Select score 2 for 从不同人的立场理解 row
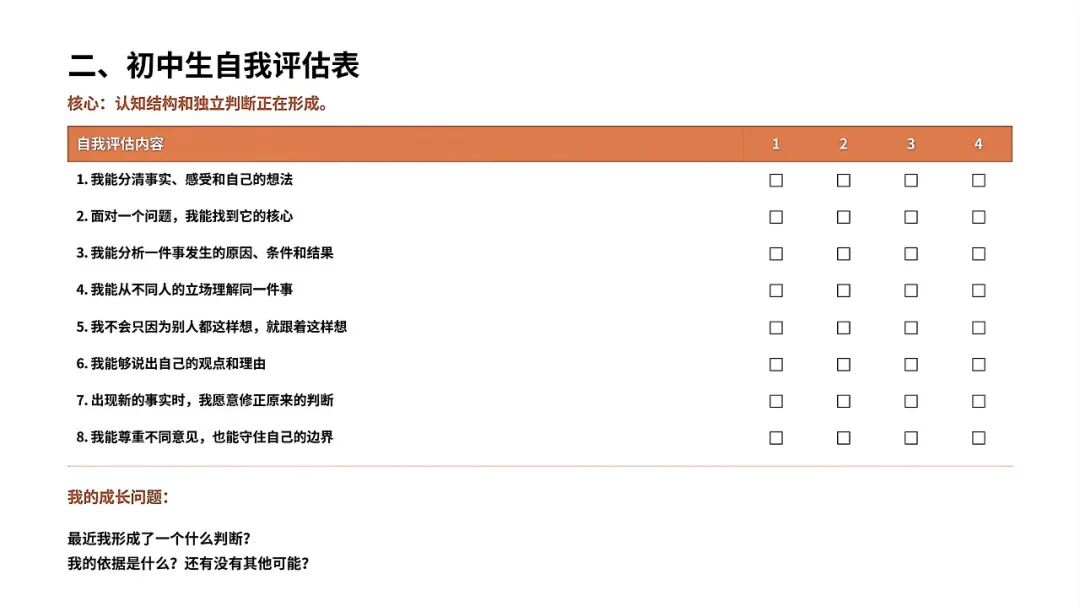The height and width of the screenshot is (607, 1080). pos(843,291)
